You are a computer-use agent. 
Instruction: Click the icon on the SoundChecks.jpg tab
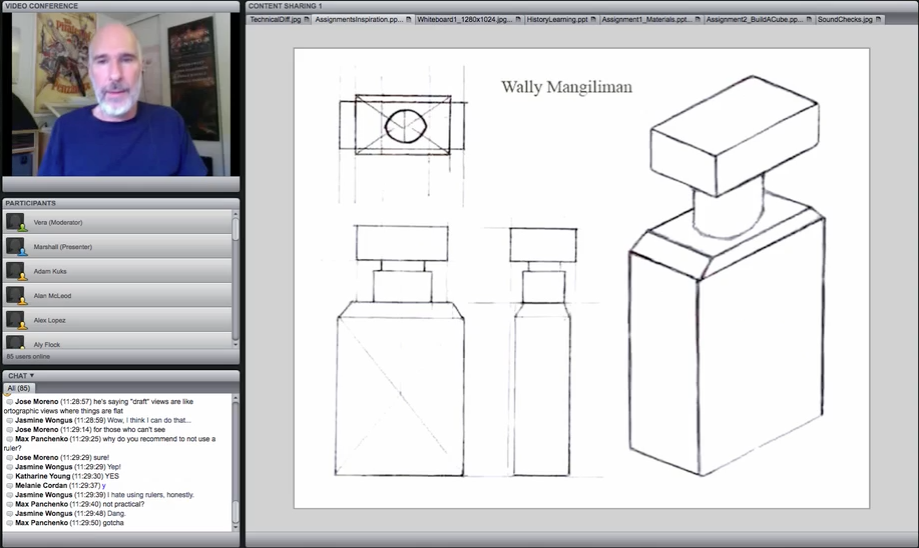coord(878,19)
